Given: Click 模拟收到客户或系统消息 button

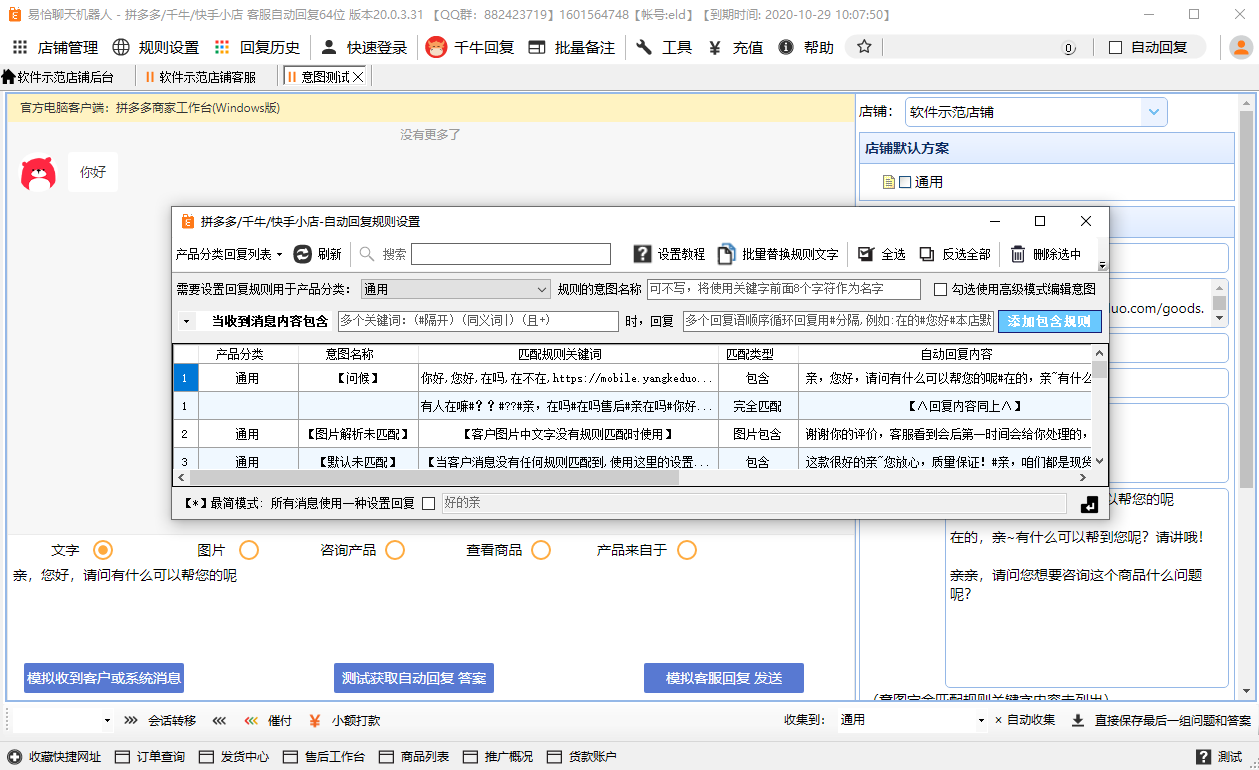Looking at the screenshot, I should click(104, 678).
